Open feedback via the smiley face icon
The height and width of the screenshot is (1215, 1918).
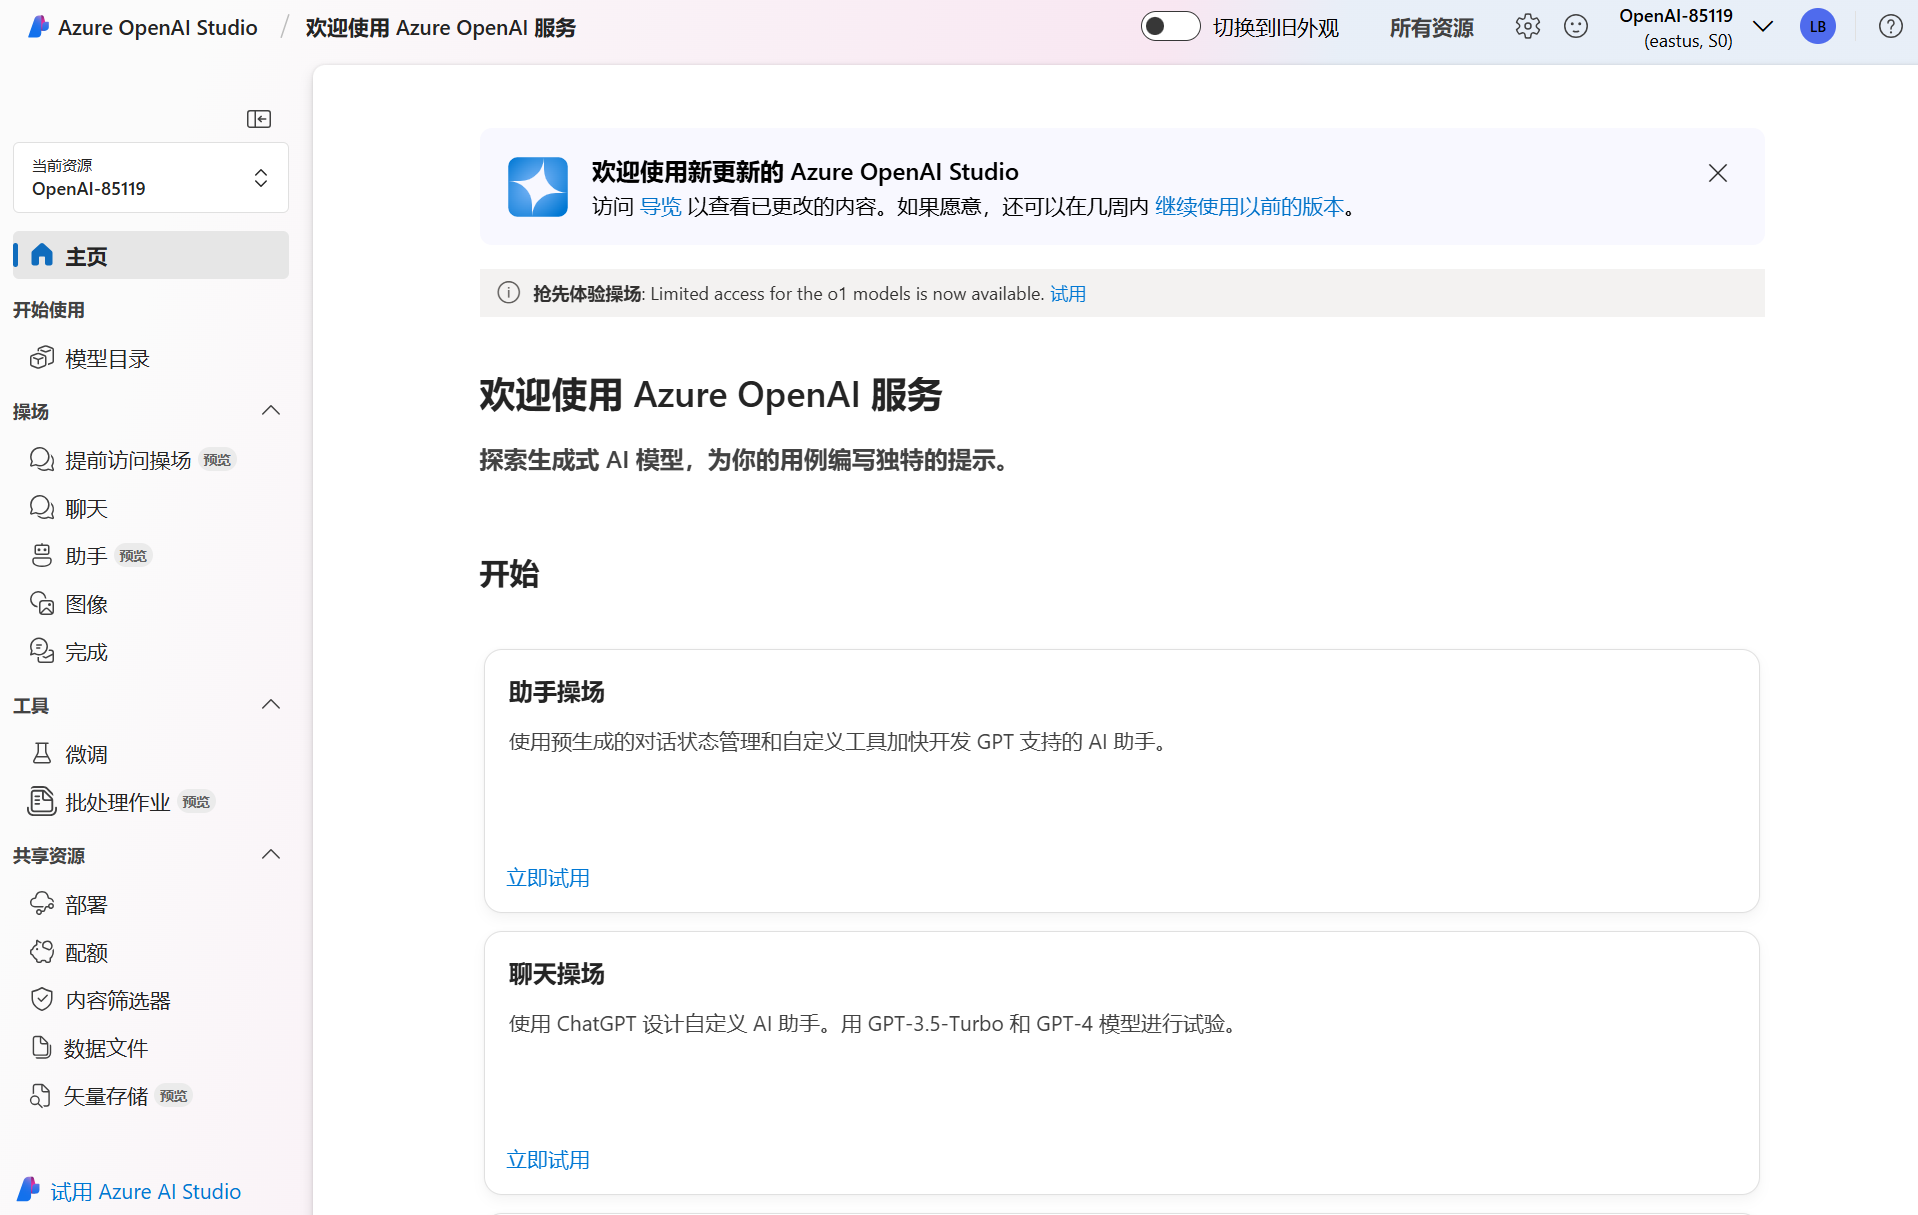1576,27
